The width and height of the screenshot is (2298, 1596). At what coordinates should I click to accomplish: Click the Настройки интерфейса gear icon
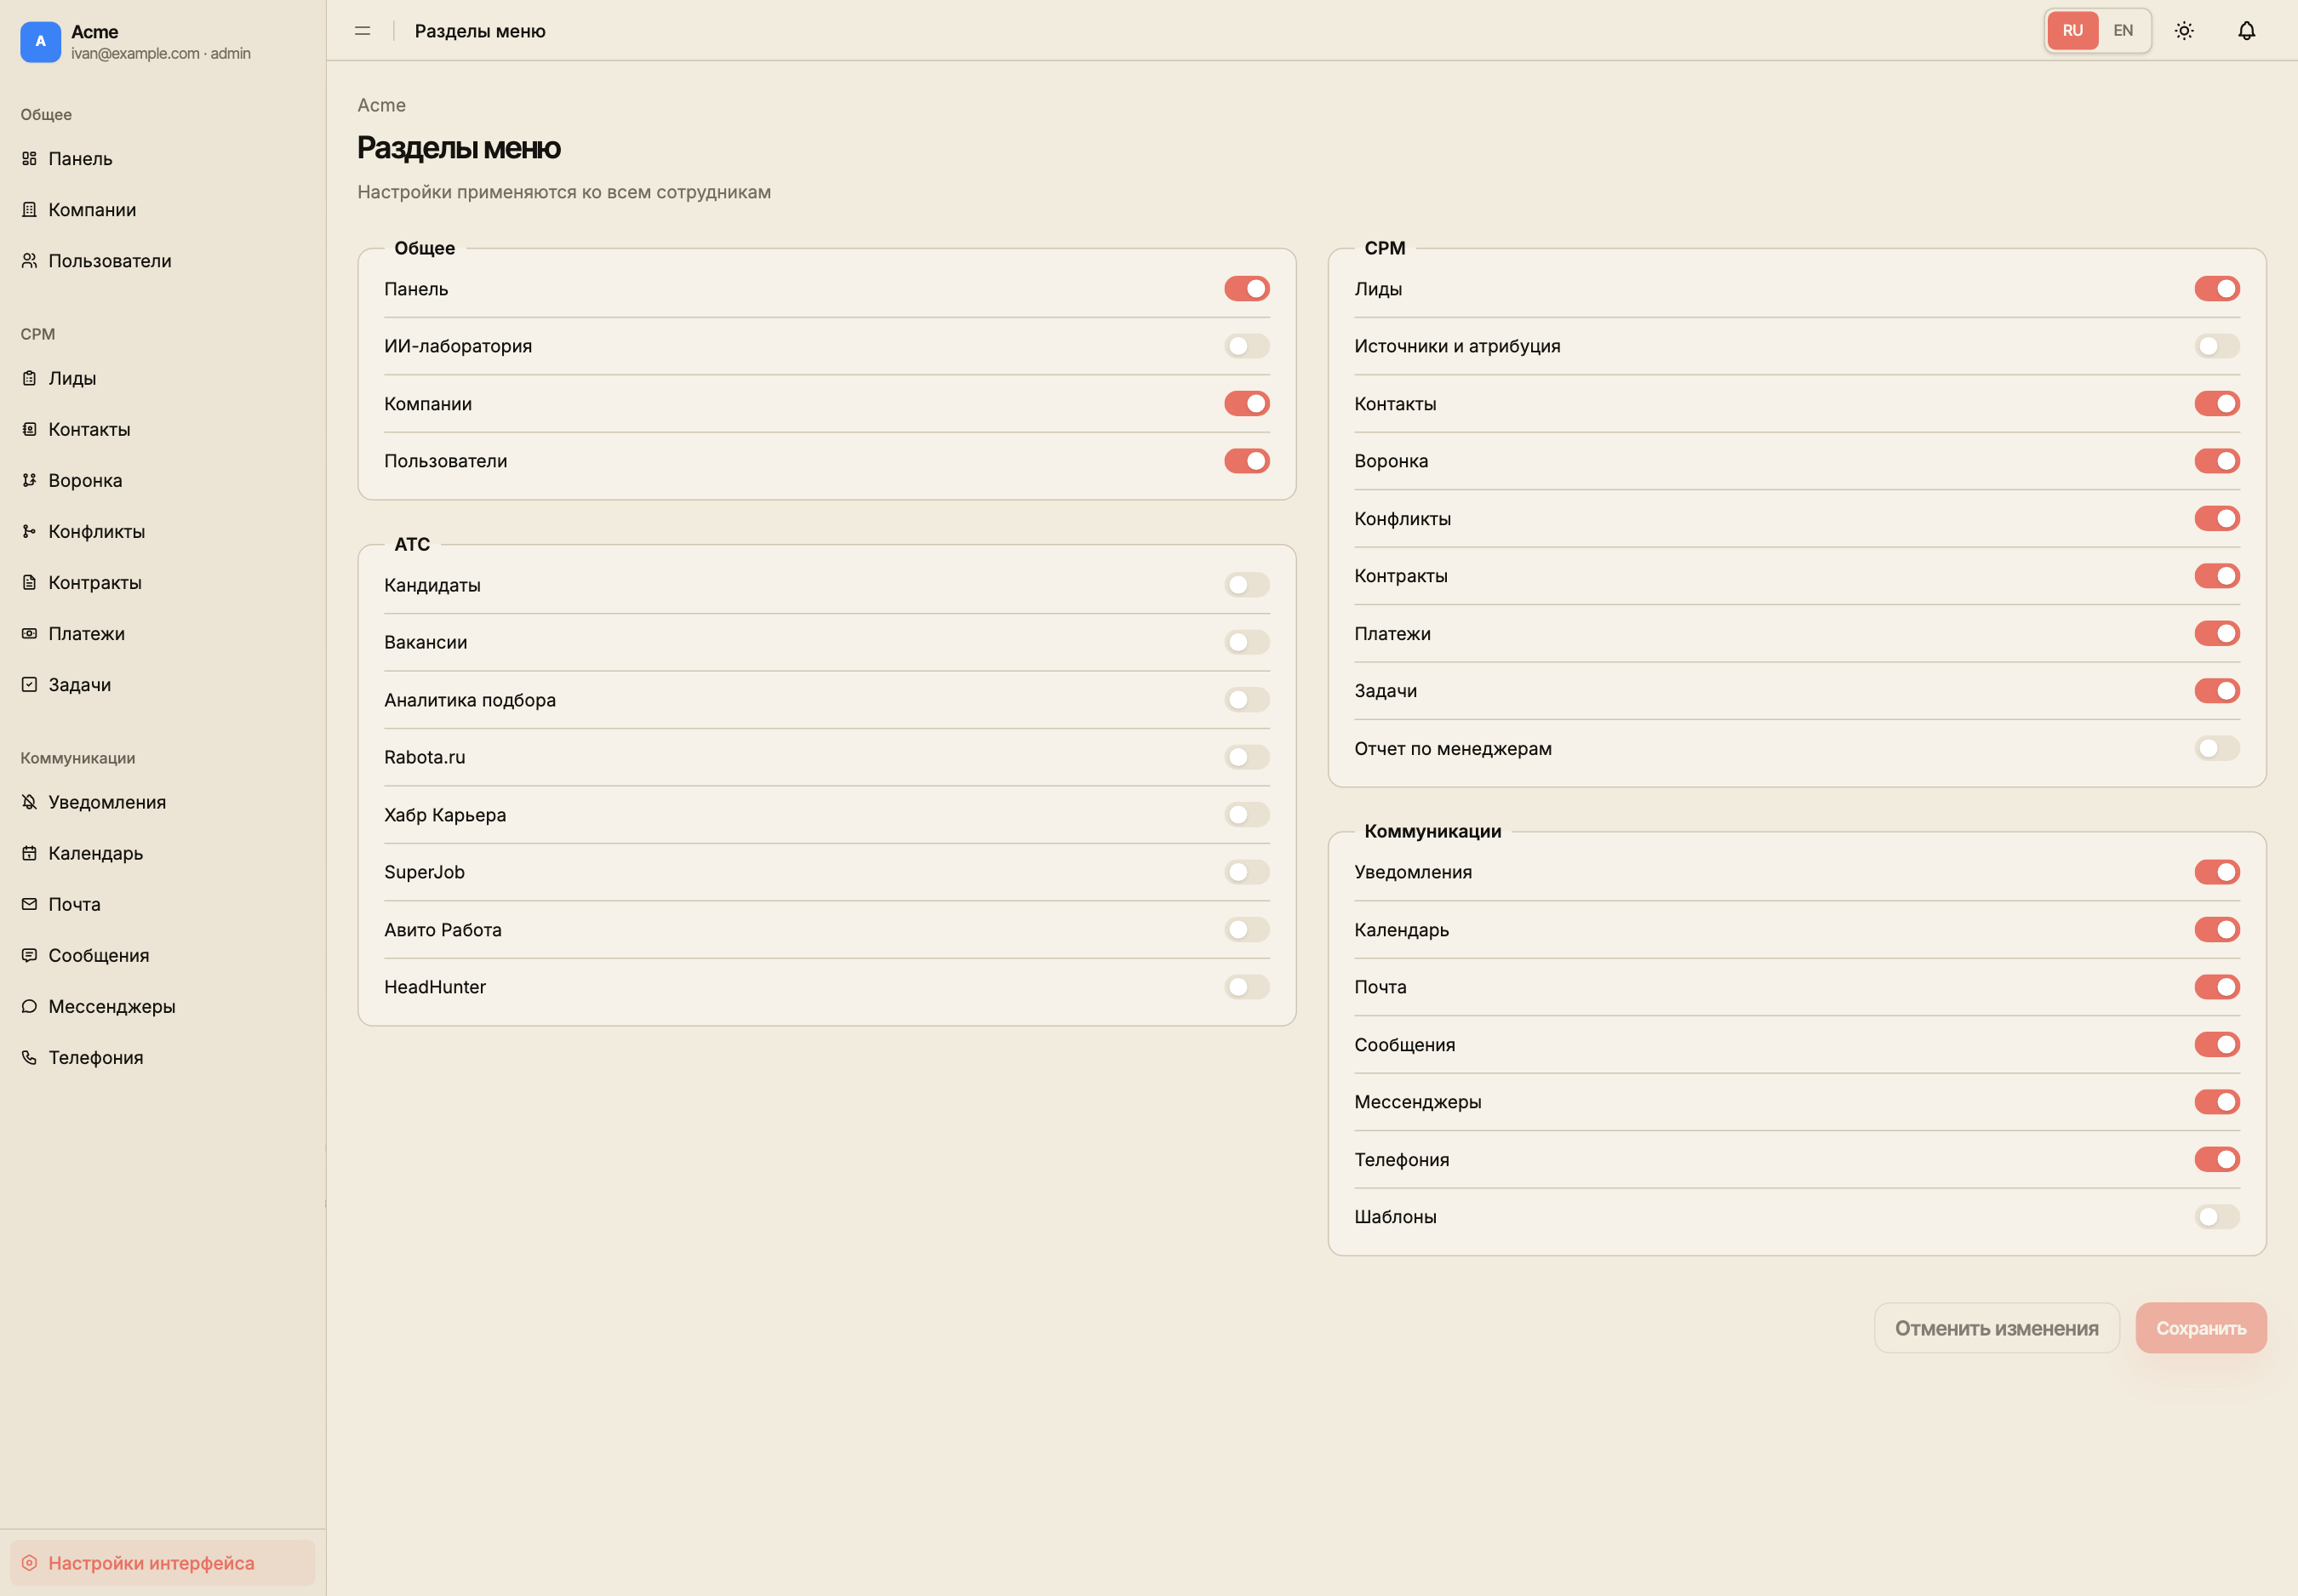pos(30,1562)
